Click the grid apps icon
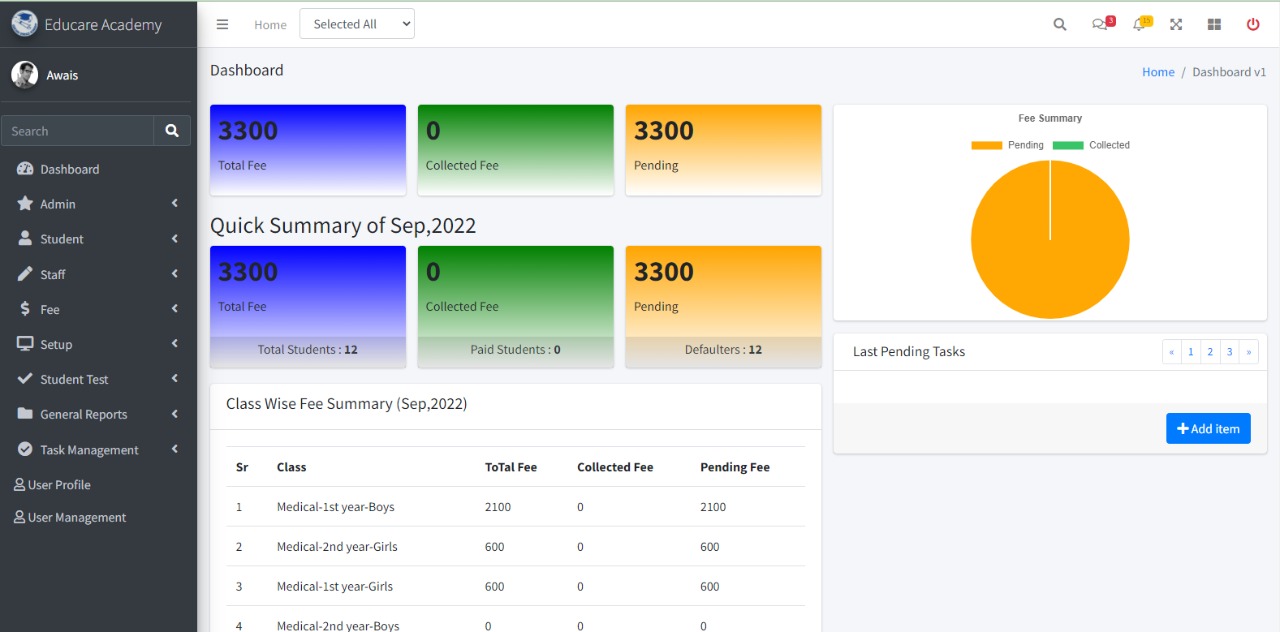This screenshot has width=1280, height=632. tap(1214, 25)
